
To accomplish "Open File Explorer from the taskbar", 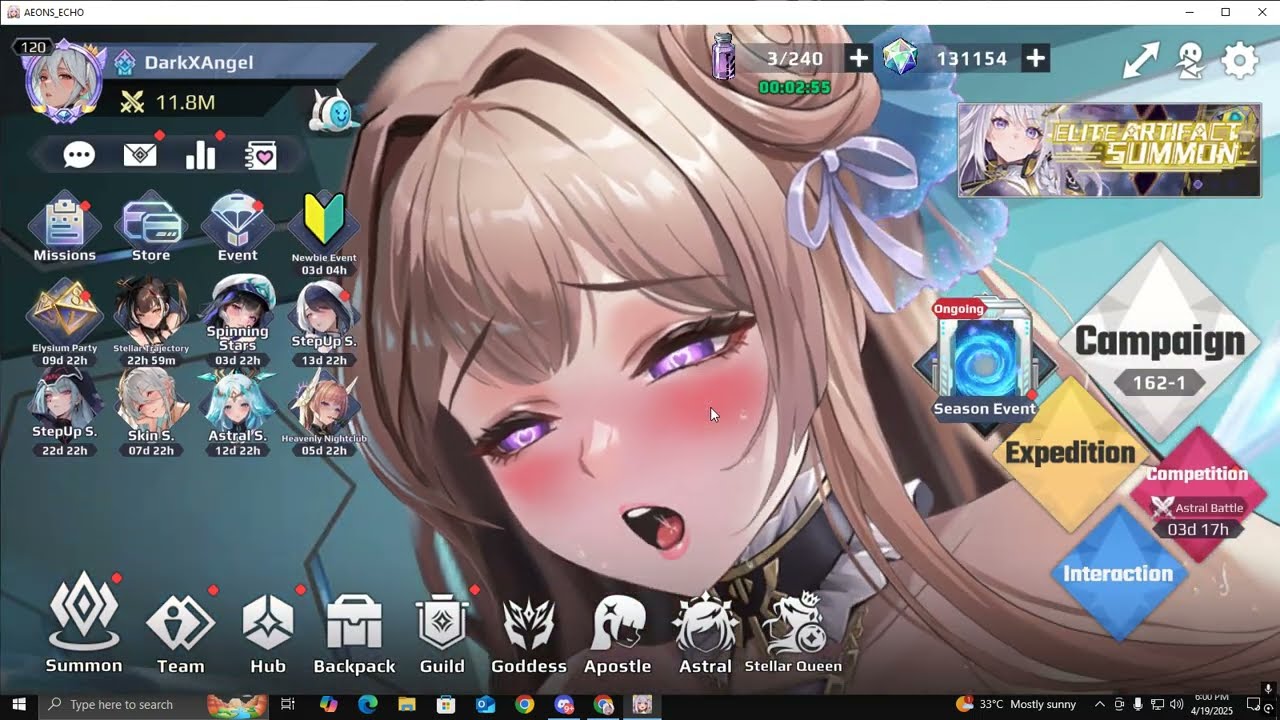I will [x=407, y=705].
